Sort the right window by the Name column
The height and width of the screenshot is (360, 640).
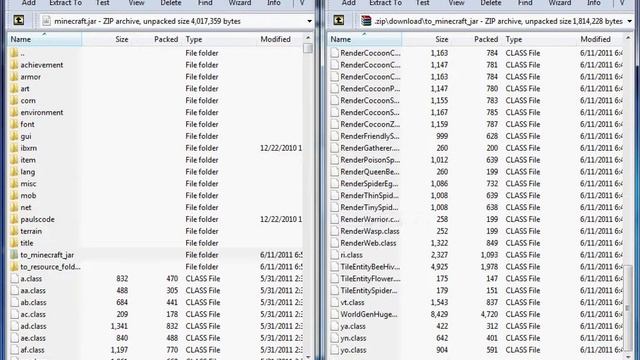(364, 39)
